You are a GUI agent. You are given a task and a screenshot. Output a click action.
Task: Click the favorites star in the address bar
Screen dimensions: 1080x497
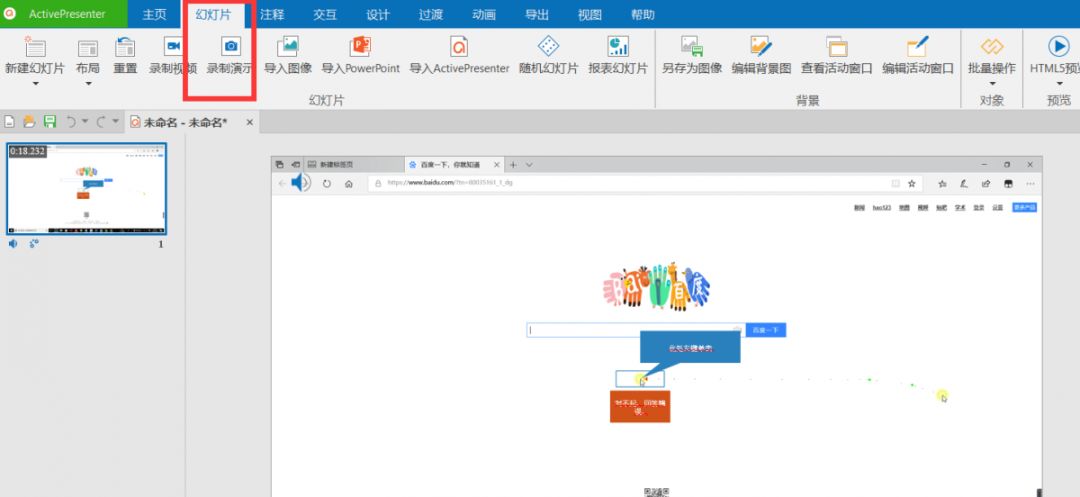pos(911,184)
